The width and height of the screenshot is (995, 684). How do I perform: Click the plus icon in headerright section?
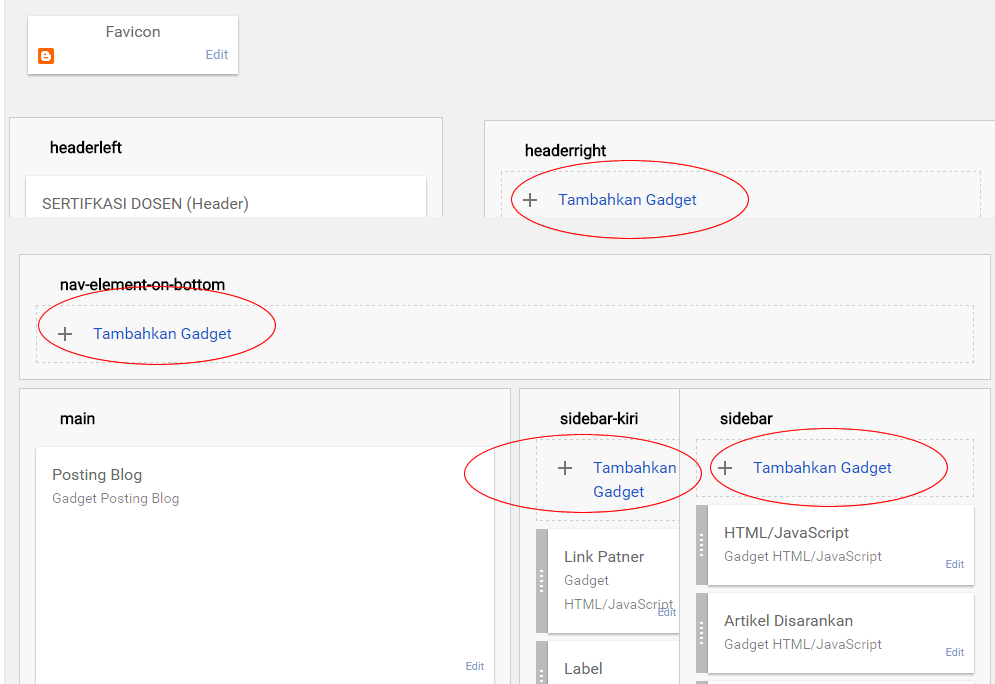(x=530, y=200)
